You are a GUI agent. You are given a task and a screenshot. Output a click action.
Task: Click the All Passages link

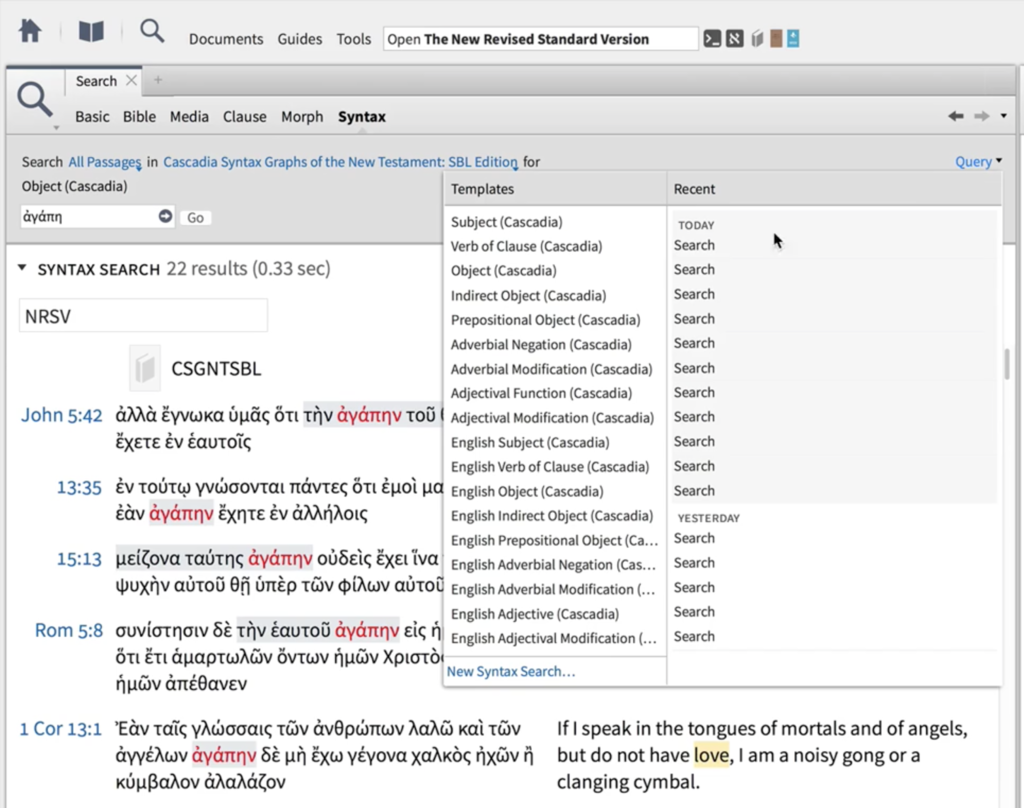(x=104, y=161)
